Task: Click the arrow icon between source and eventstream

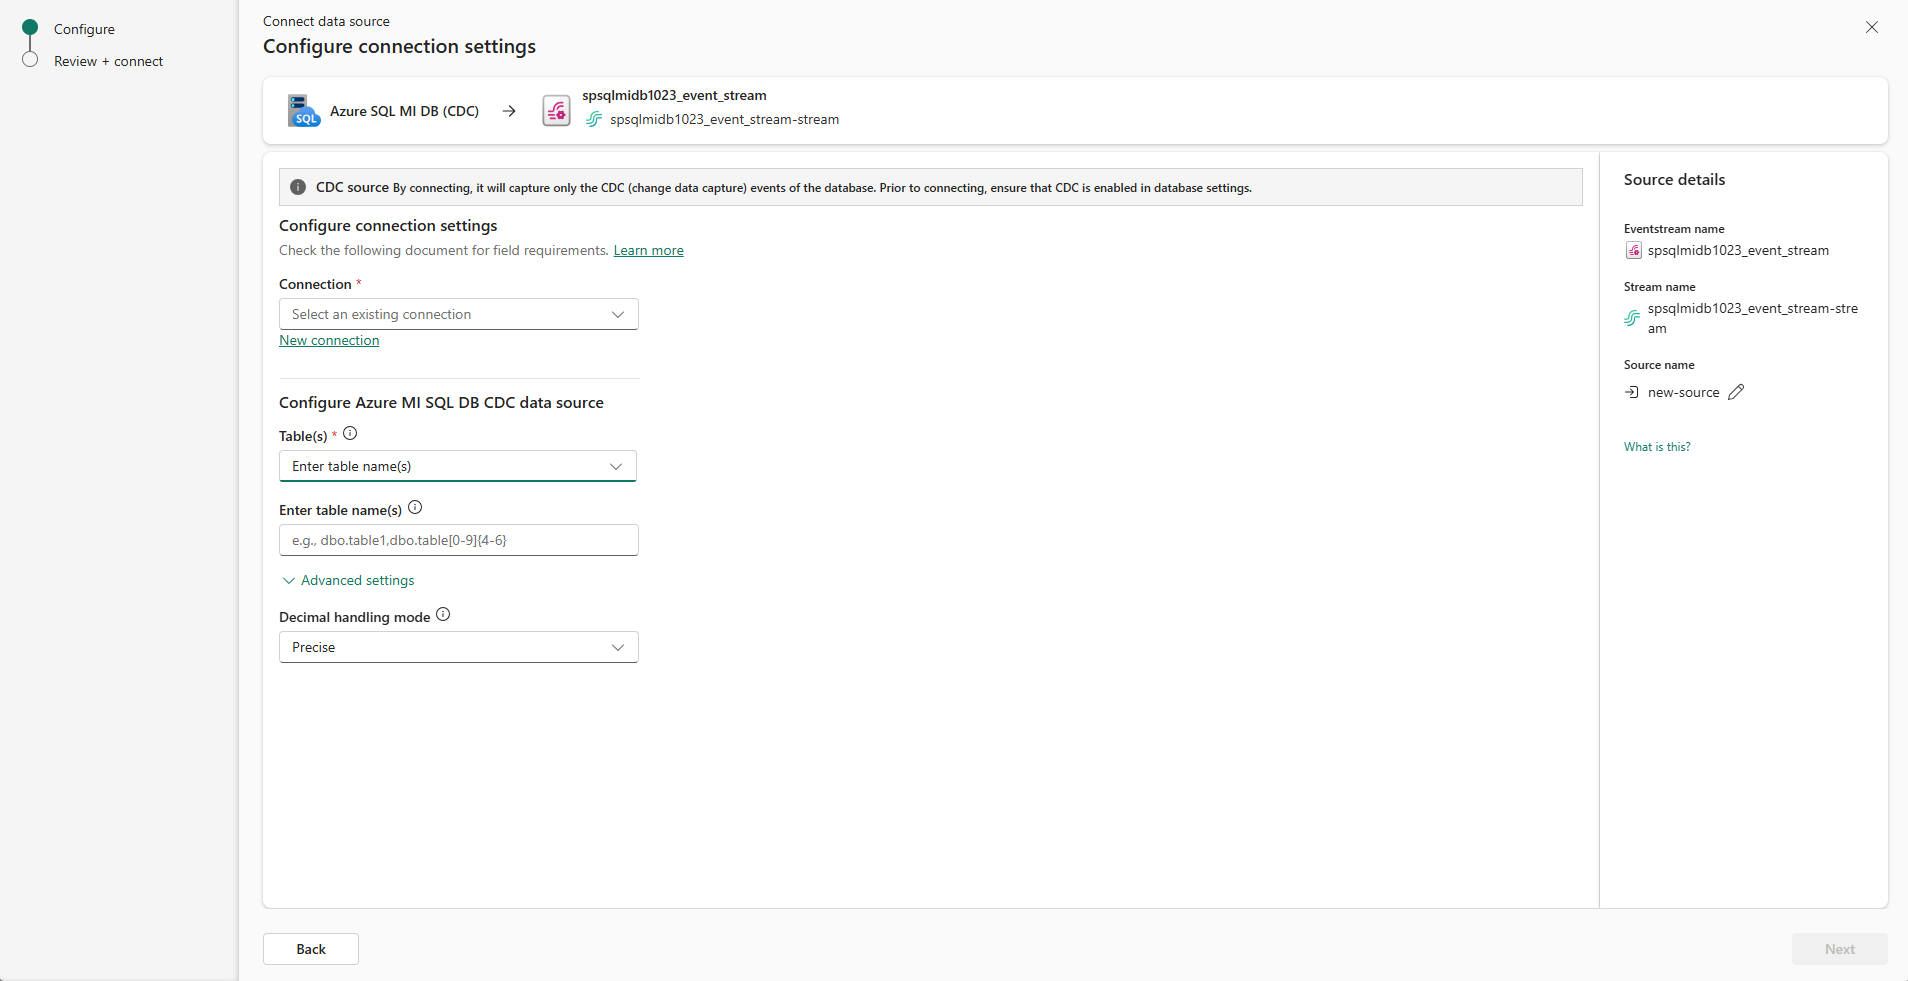Action: 509,110
